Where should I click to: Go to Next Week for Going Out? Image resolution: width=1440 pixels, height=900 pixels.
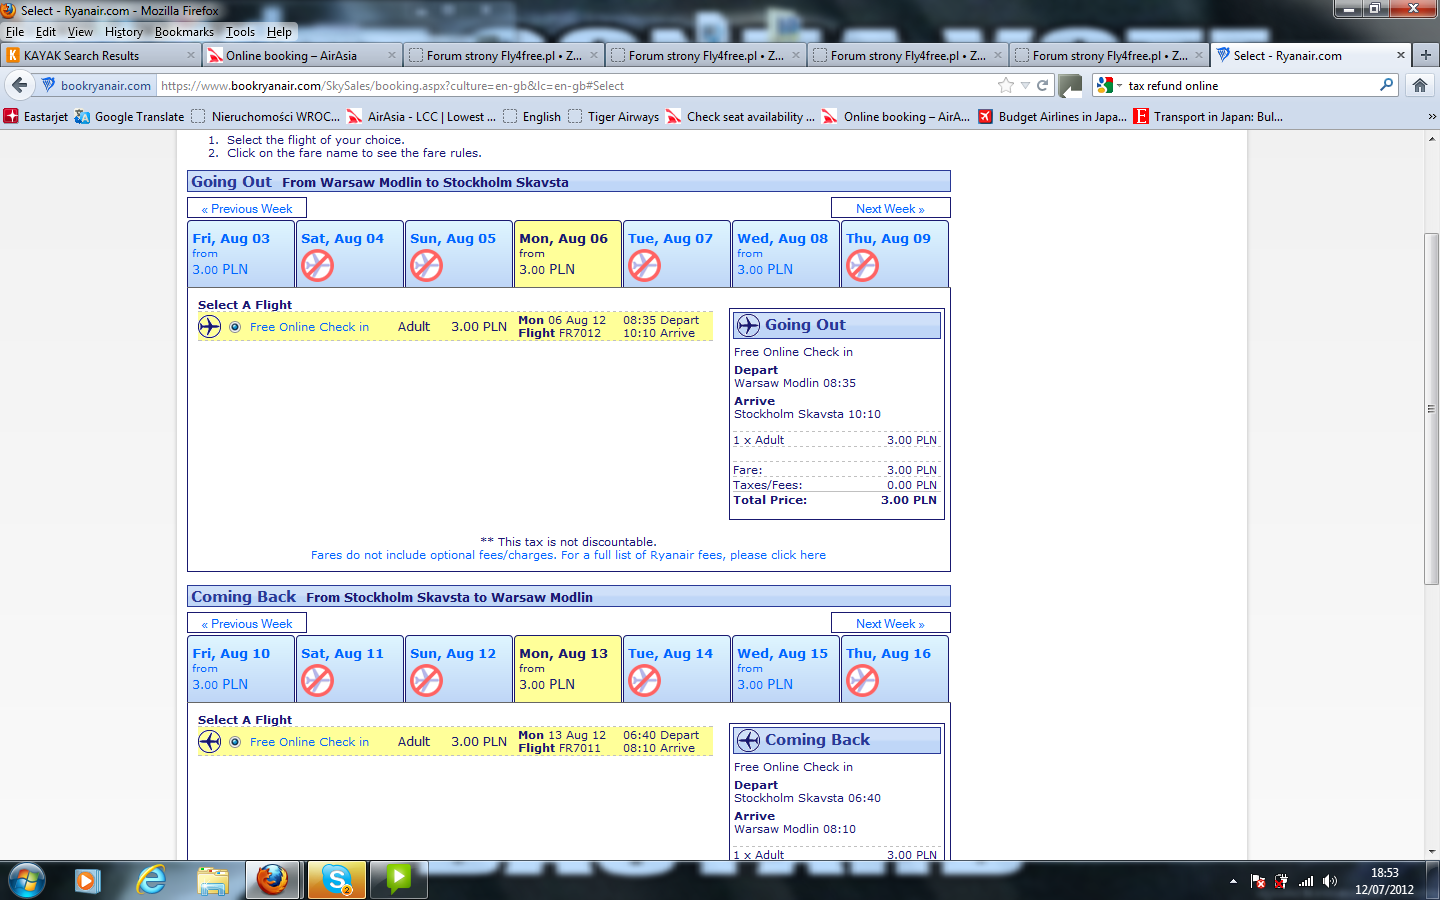coord(890,209)
